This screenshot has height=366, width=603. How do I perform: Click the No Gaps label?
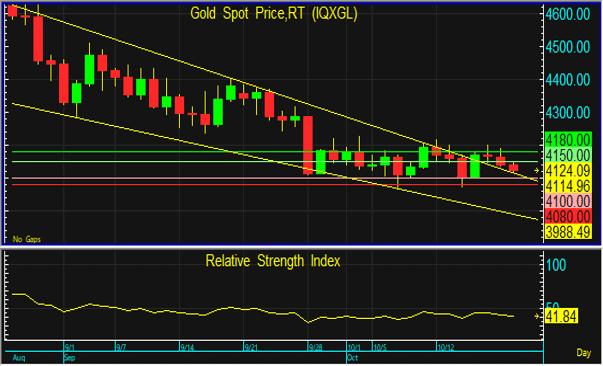pos(27,239)
